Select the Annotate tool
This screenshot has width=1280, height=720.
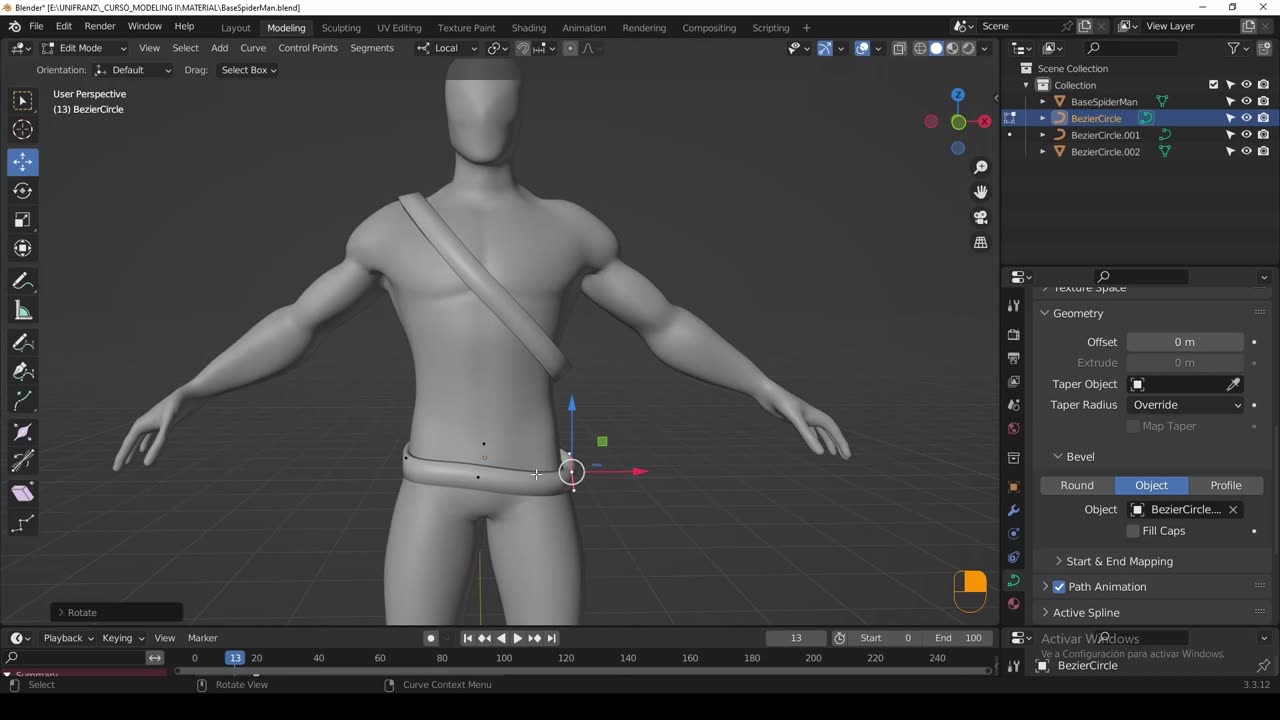click(22, 281)
